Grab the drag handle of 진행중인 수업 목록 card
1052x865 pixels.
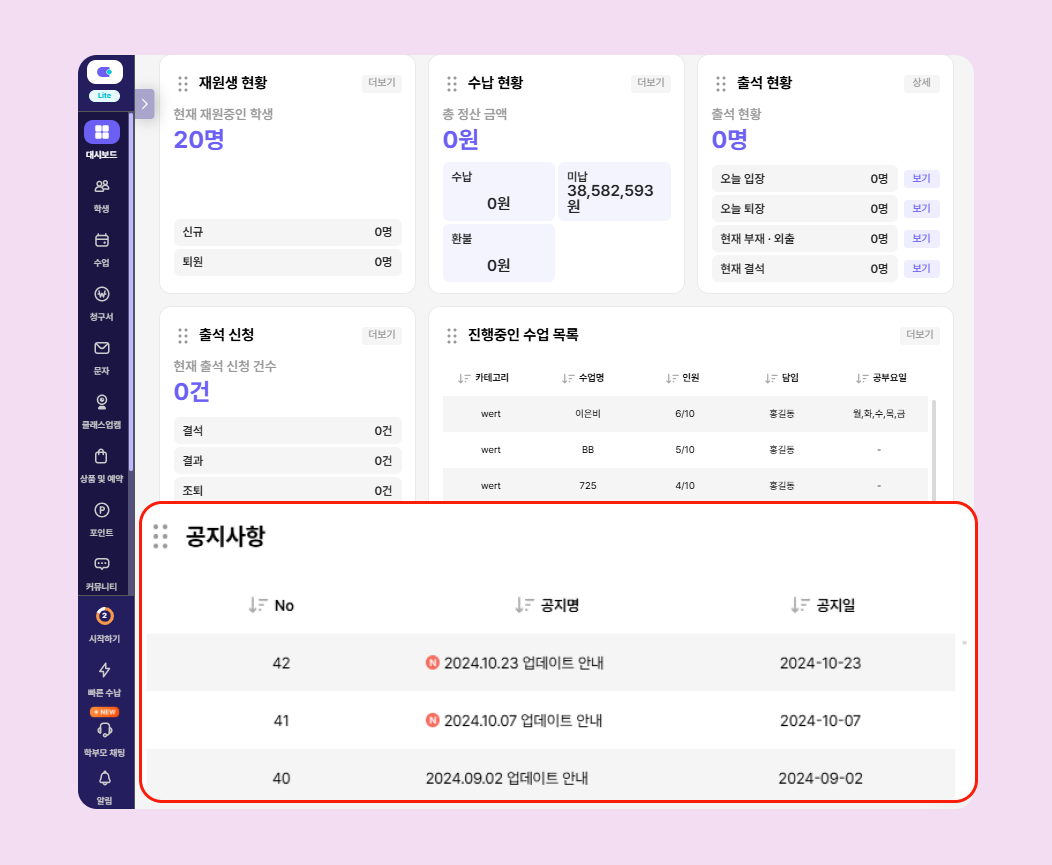click(x=452, y=336)
